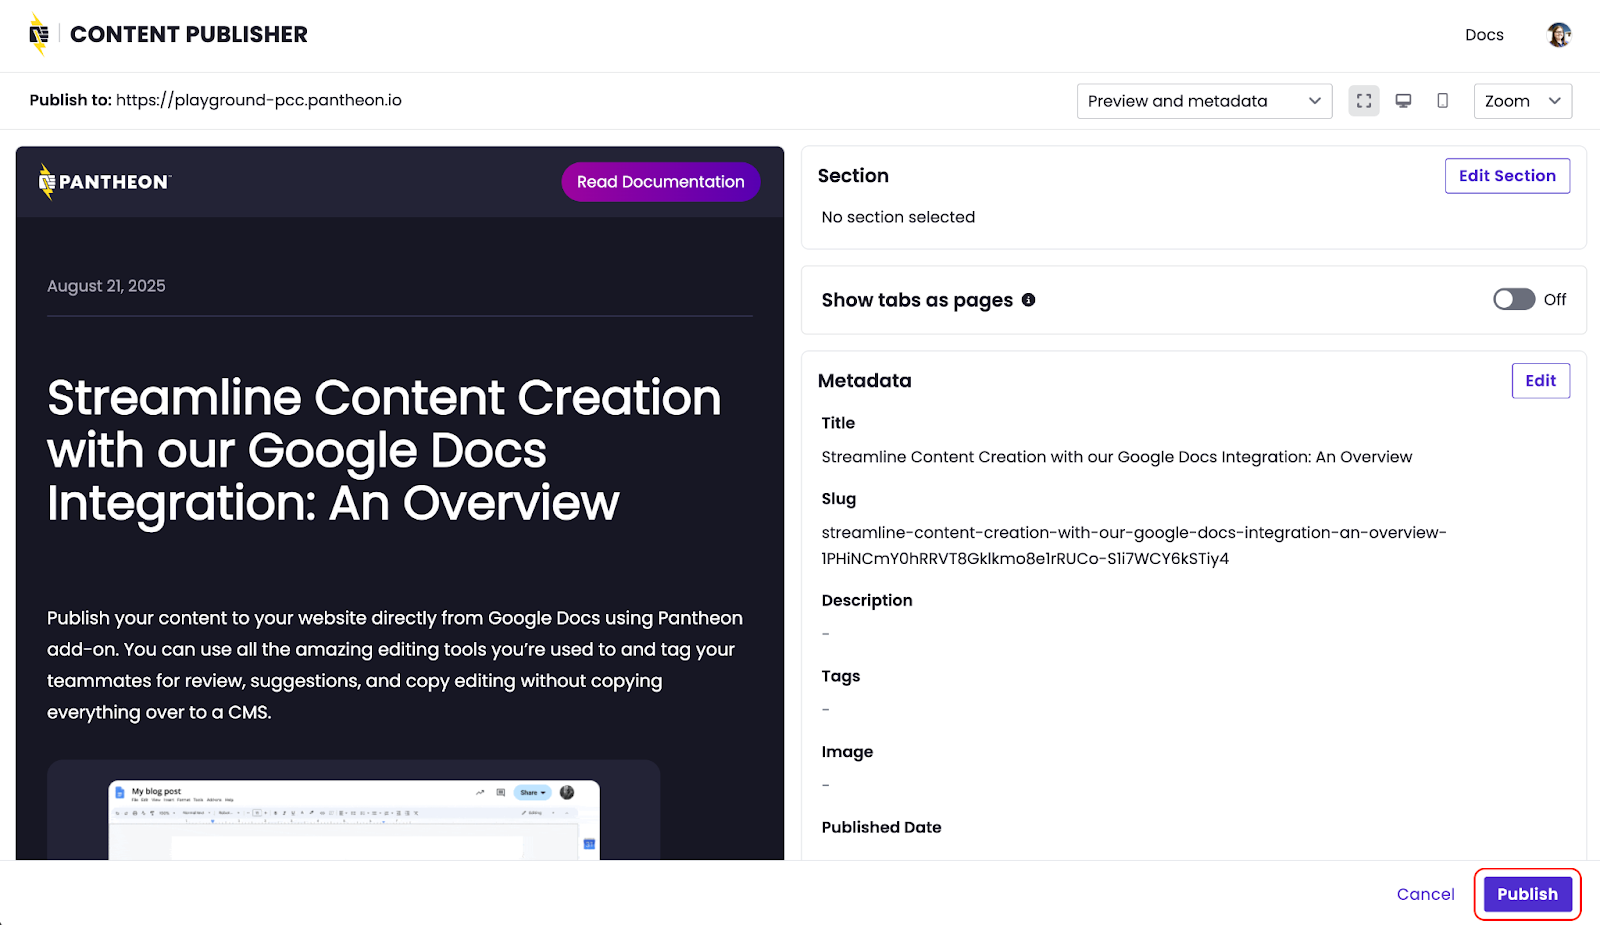This screenshot has height=925, width=1600.
Task: Click the Read Documentation button
Action: pos(660,182)
